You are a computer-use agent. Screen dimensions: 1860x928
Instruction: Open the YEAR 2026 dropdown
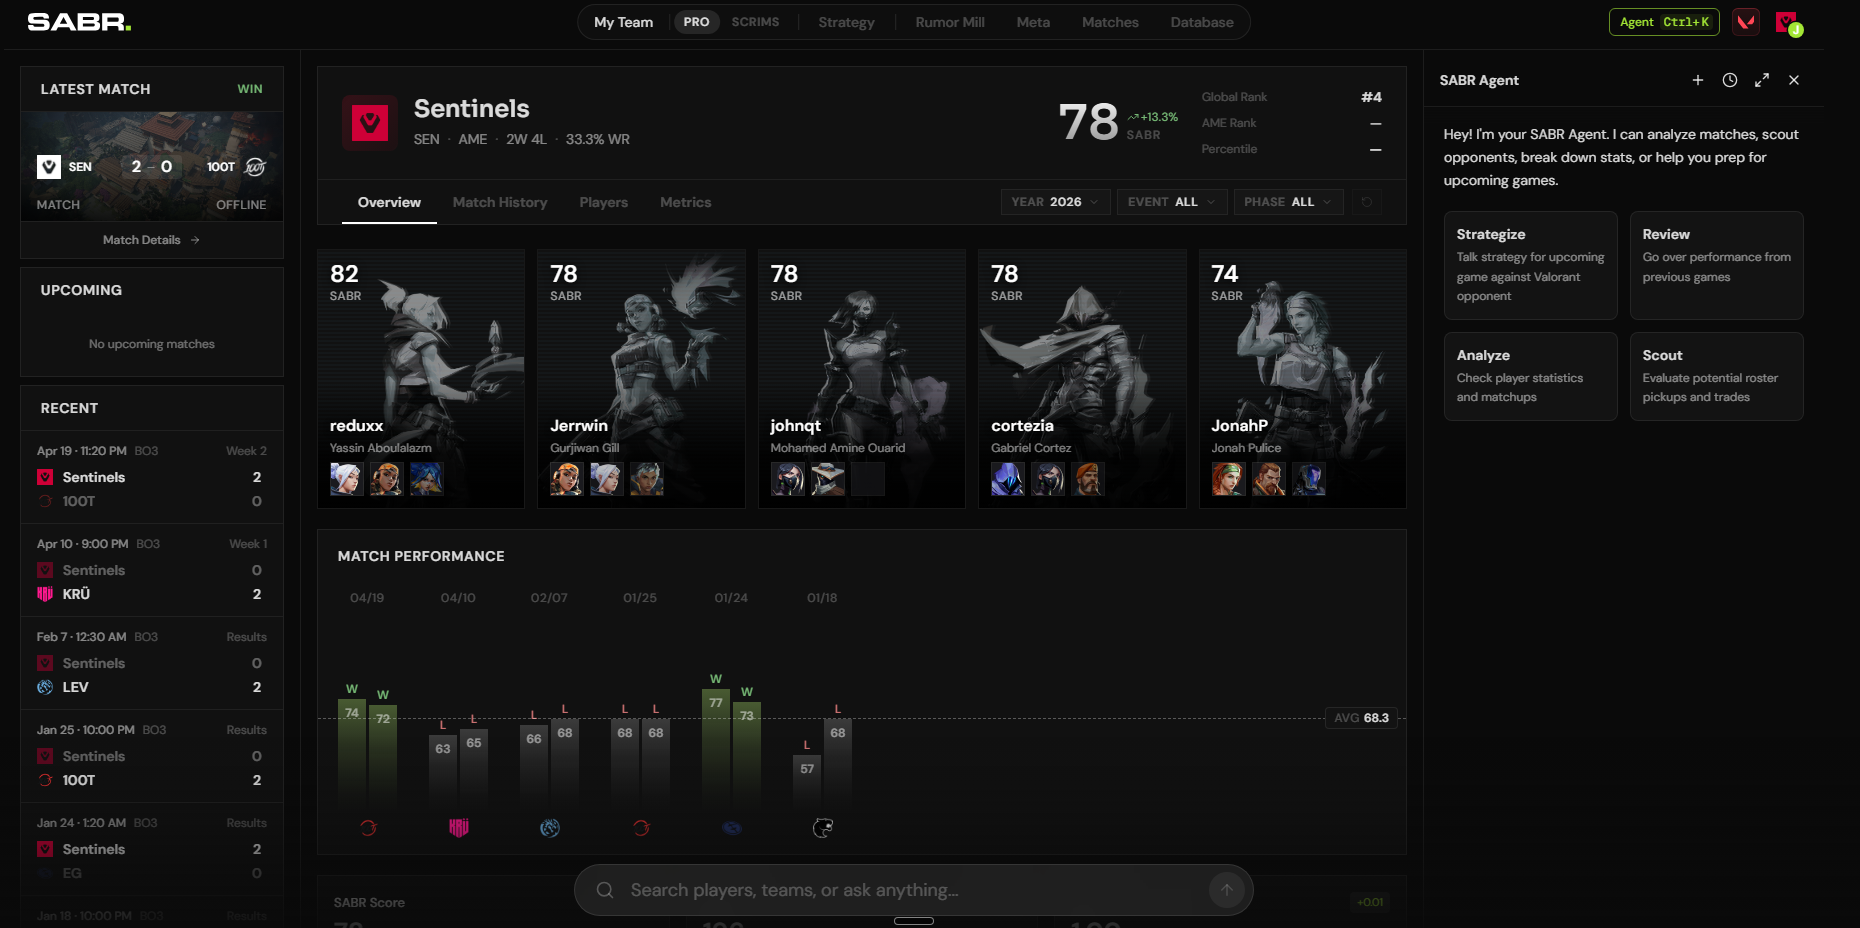tap(1054, 202)
